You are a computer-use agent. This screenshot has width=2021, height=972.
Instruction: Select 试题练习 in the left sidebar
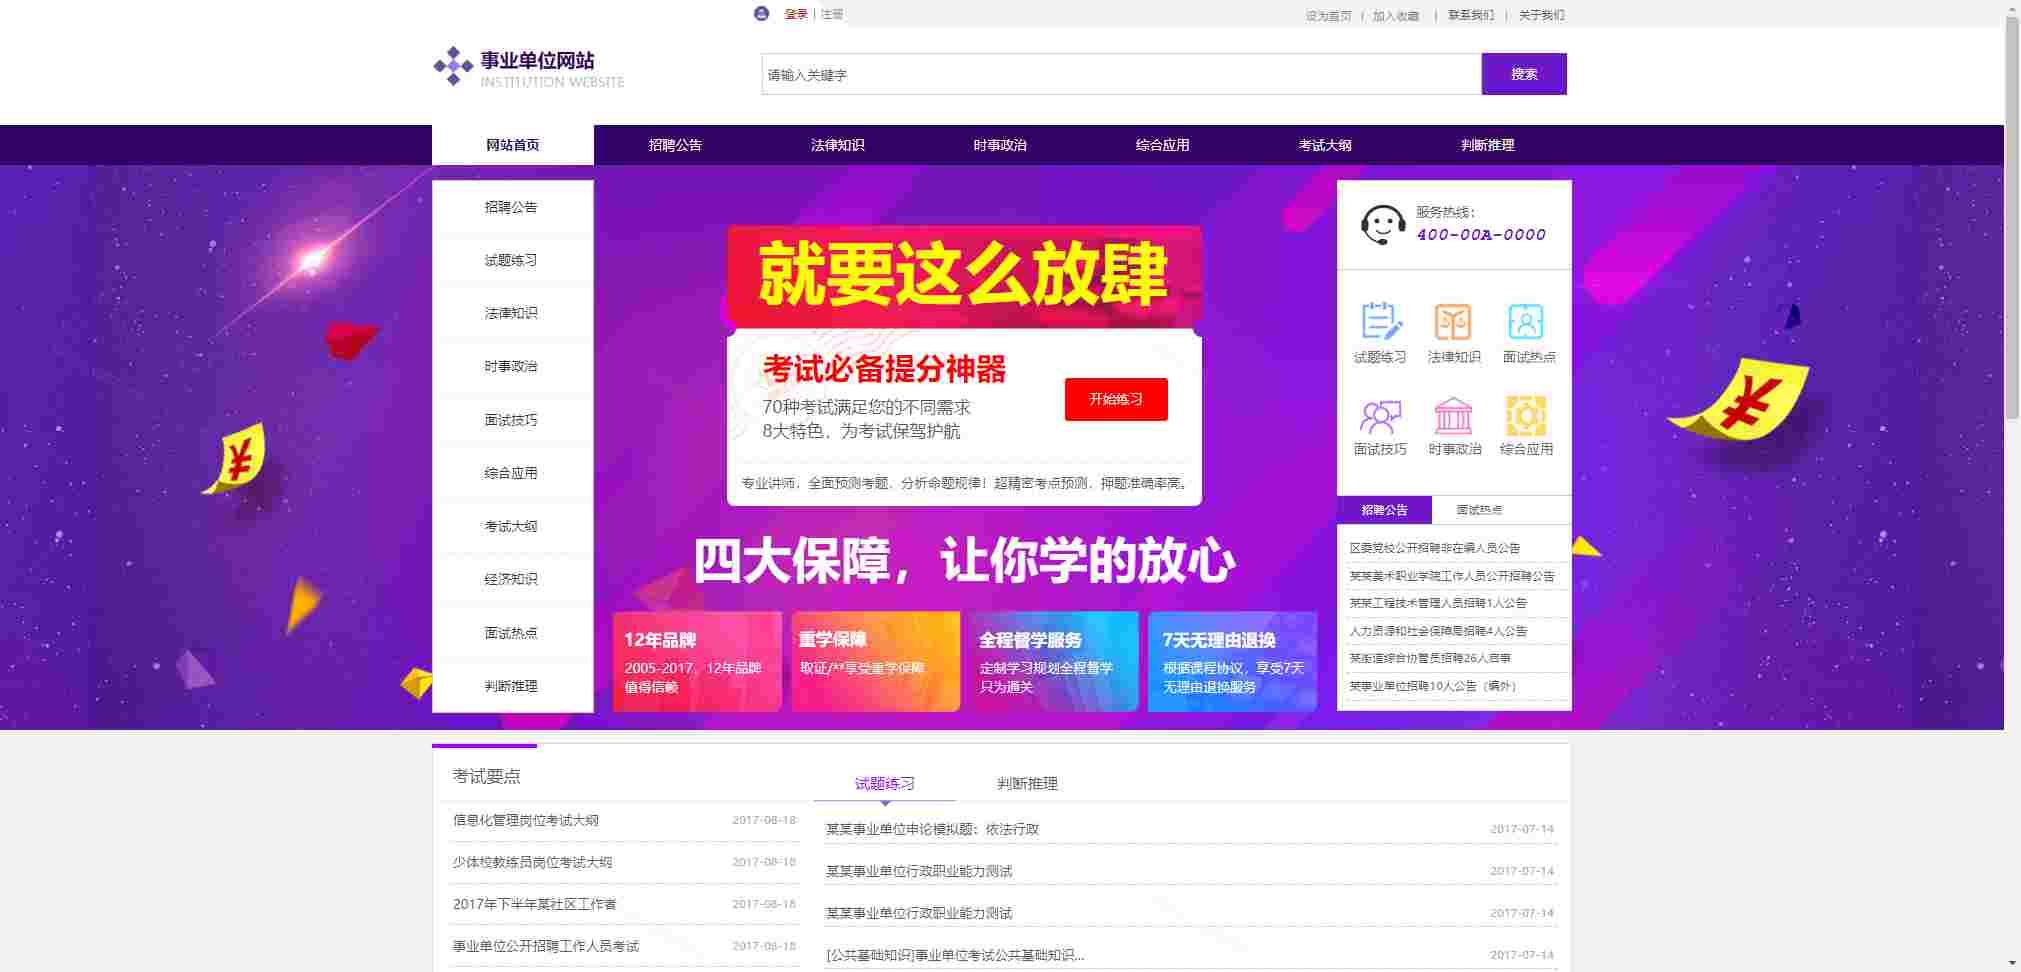coord(512,260)
